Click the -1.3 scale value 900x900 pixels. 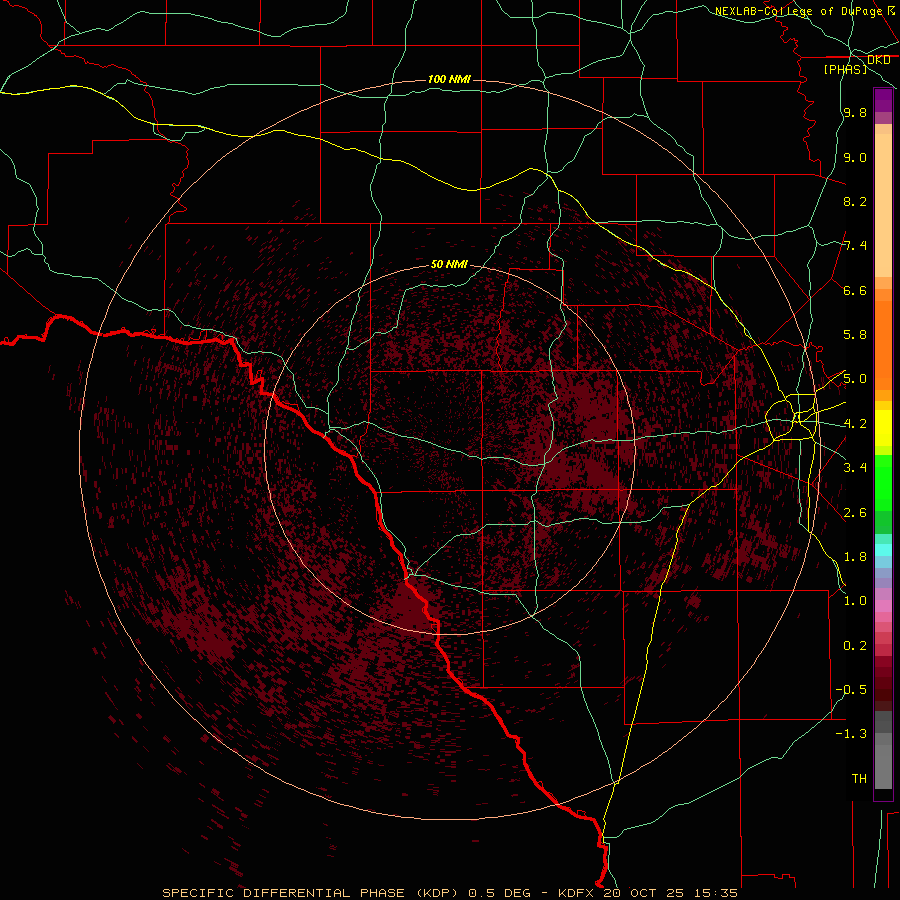(851, 734)
